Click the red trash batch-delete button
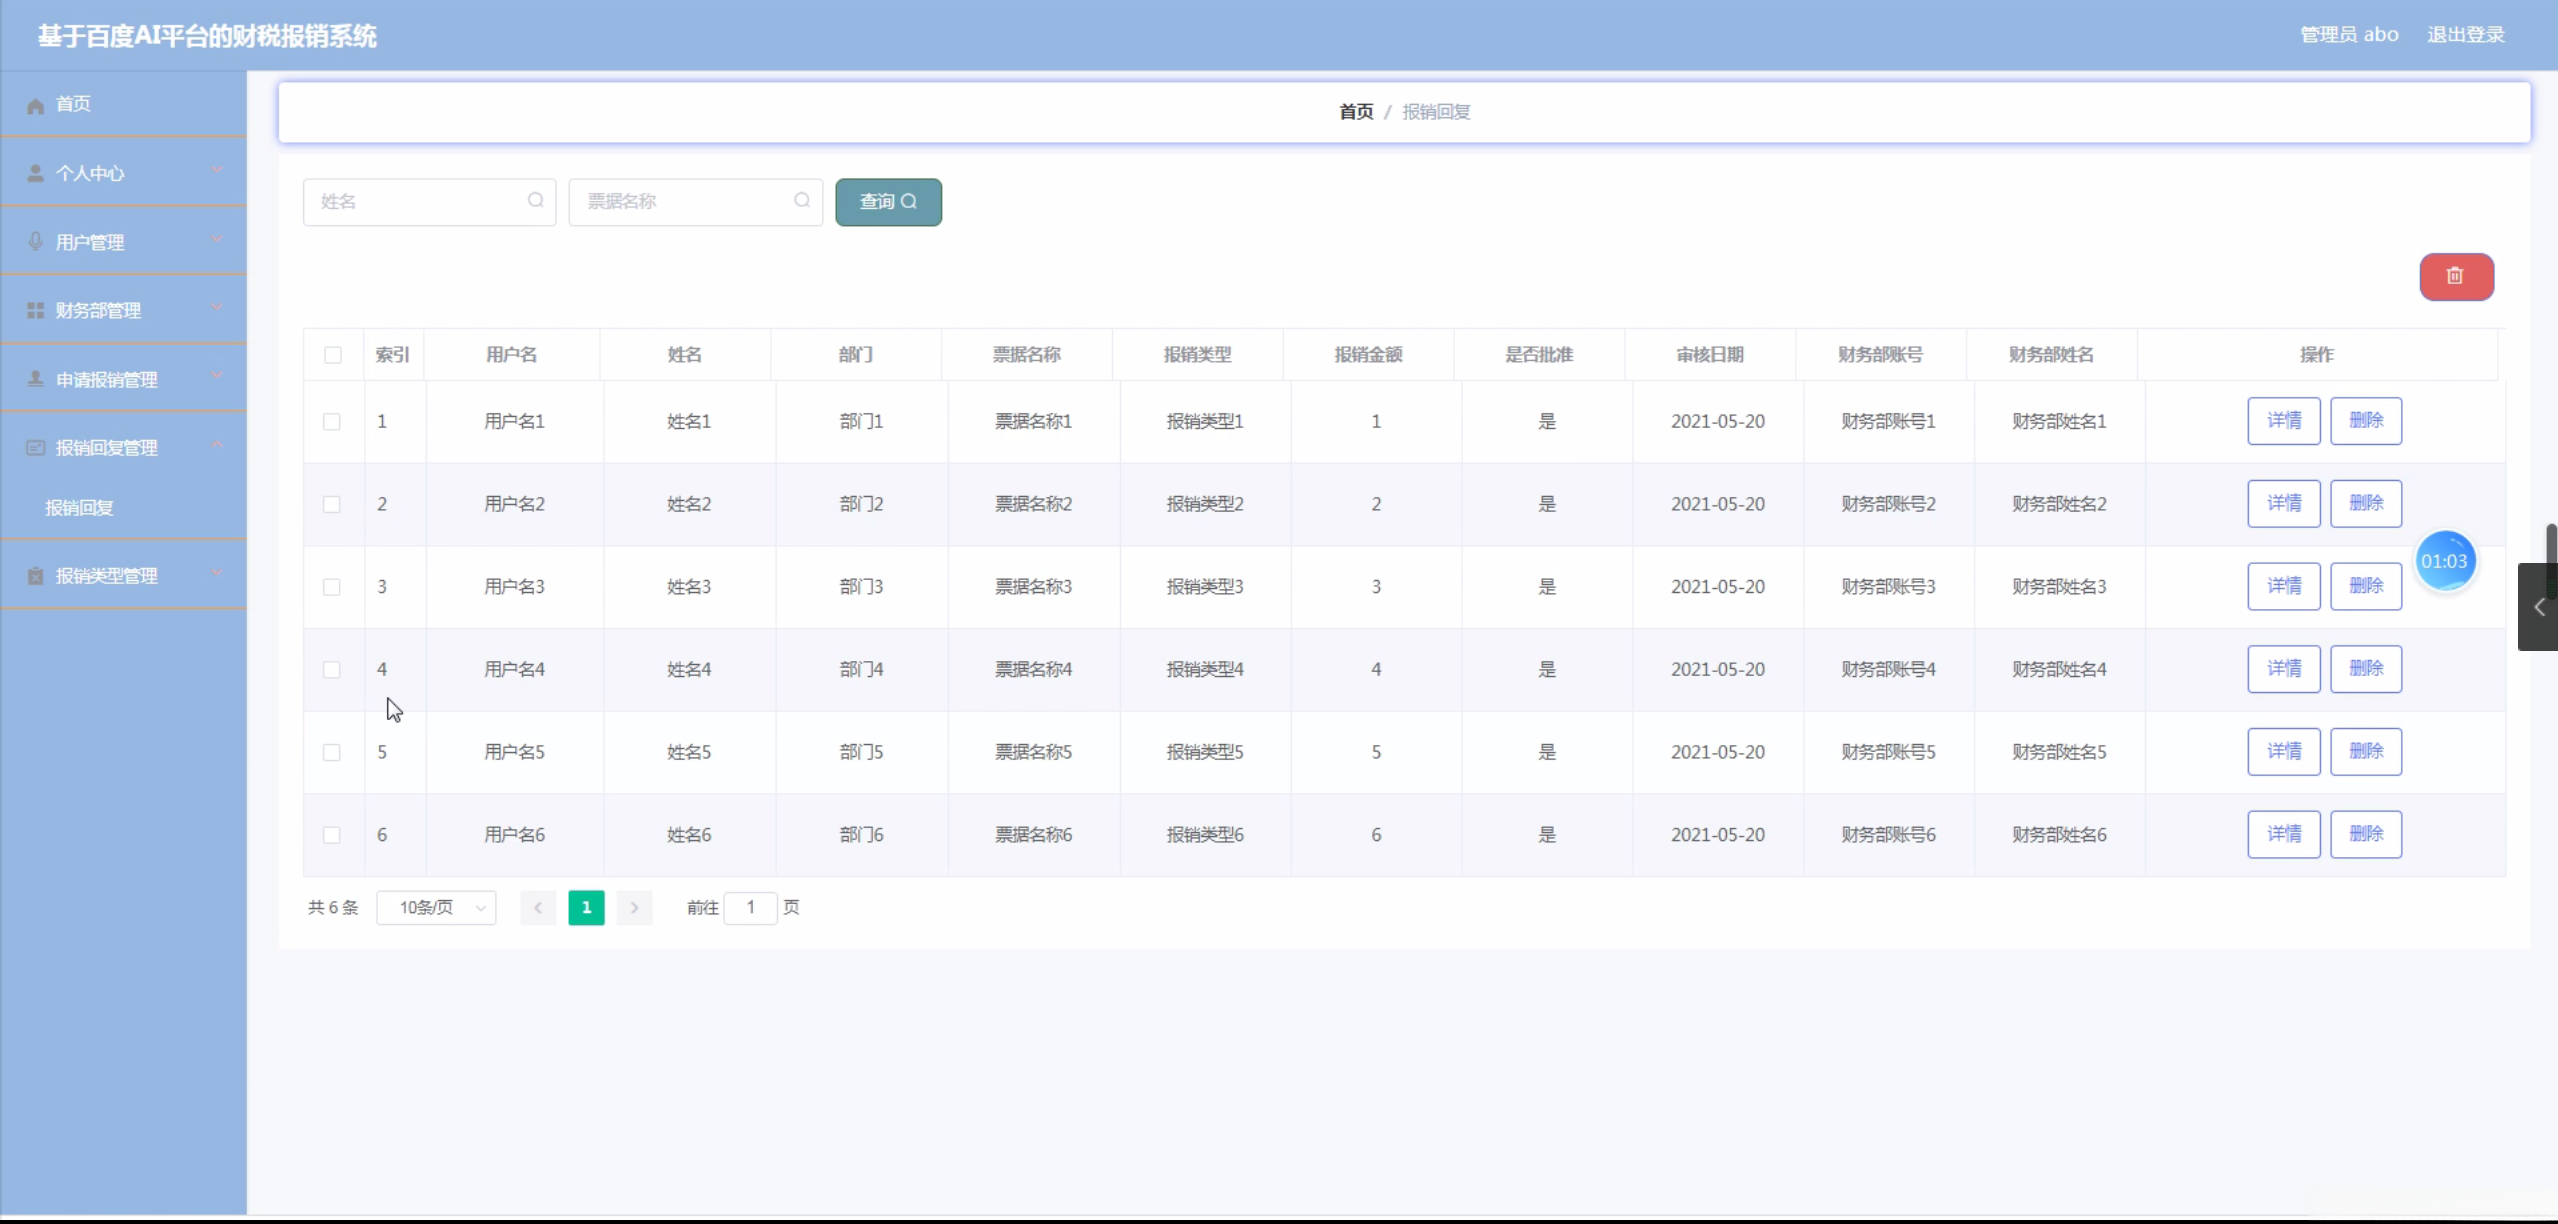The image size is (2558, 1224). coord(2455,276)
